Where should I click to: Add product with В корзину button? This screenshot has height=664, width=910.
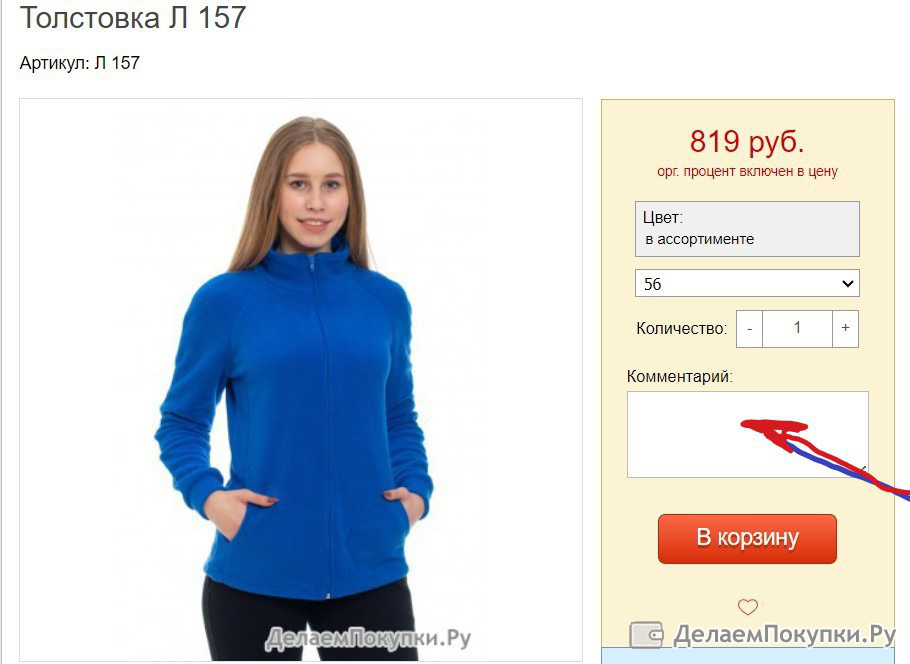pyautogui.click(x=747, y=538)
